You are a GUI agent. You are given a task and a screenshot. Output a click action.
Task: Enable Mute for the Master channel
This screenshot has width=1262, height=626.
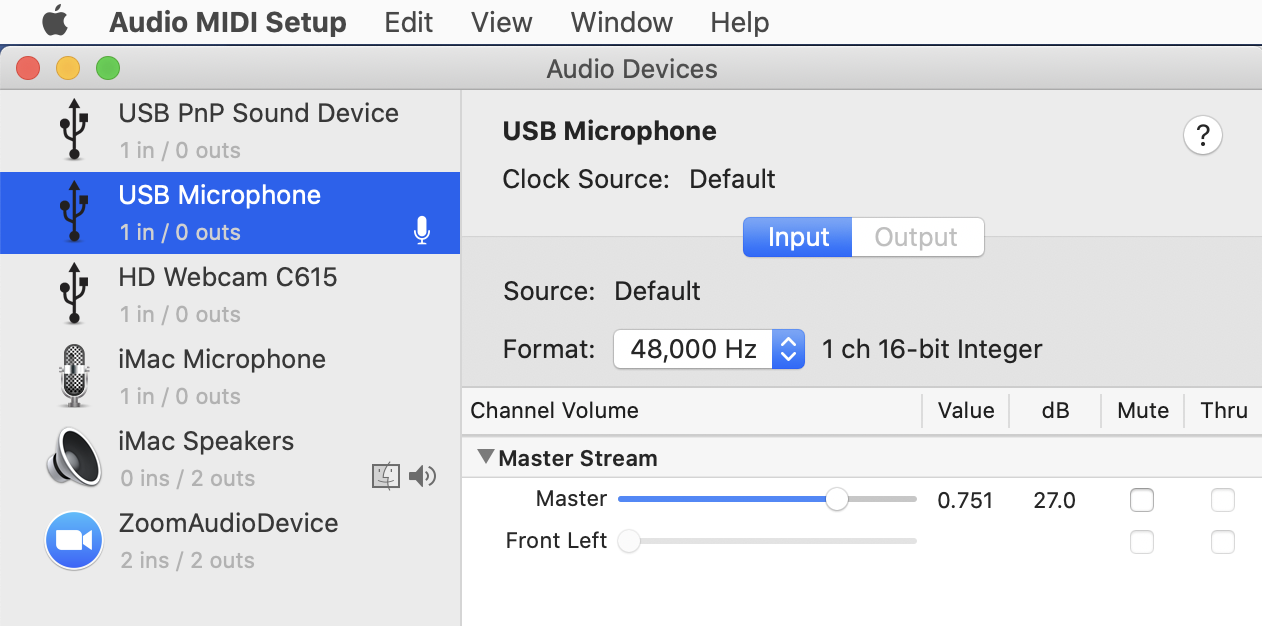(1141, 500)
